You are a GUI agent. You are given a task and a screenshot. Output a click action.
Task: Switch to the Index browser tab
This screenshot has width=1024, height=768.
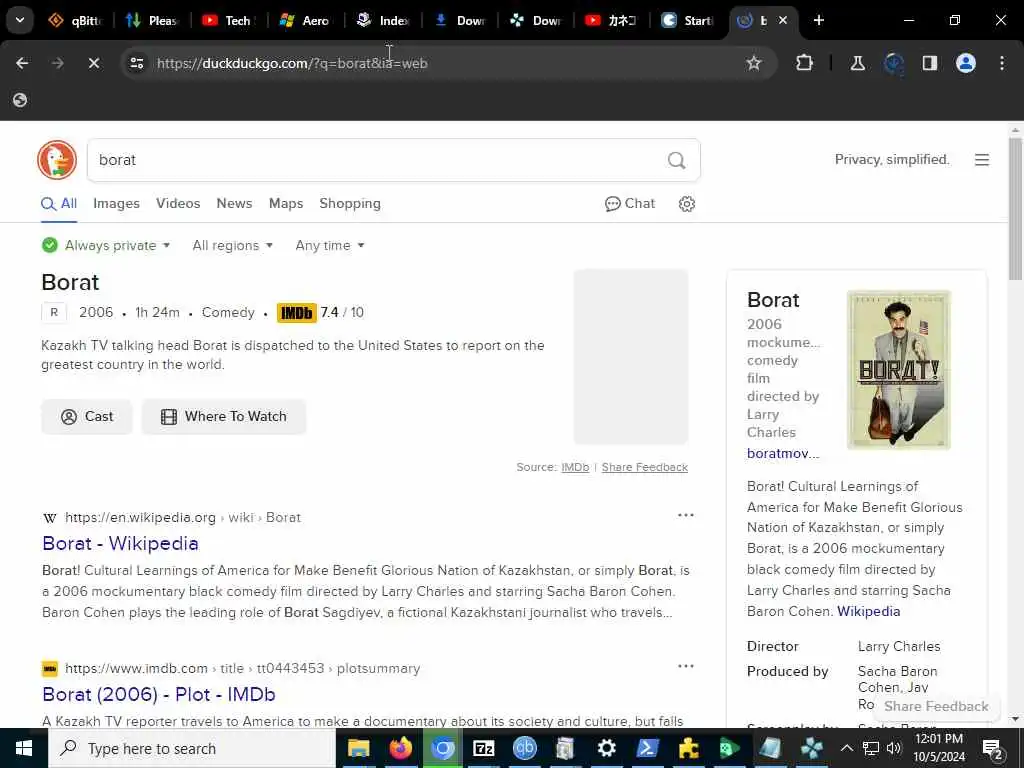coord(383,20)
